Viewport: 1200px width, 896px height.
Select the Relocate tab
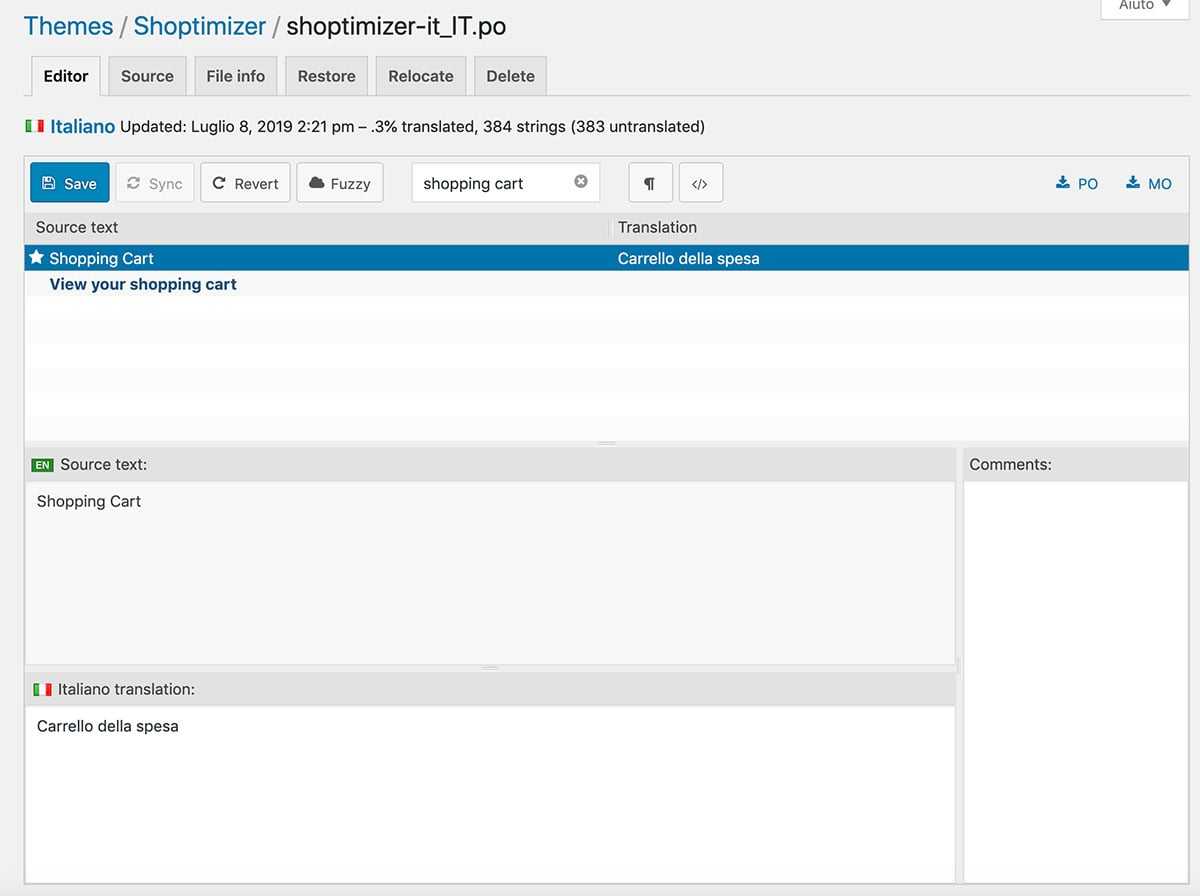(x=421, y=76)
